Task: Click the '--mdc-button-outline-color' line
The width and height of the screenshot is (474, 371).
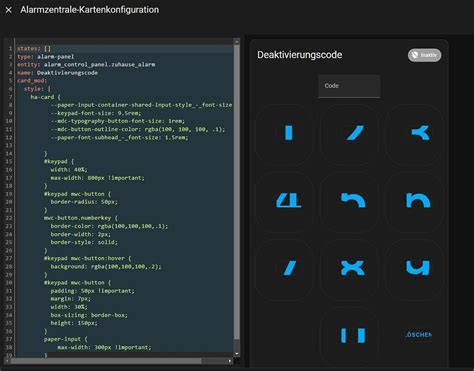Action: click(x=138, y=129)
